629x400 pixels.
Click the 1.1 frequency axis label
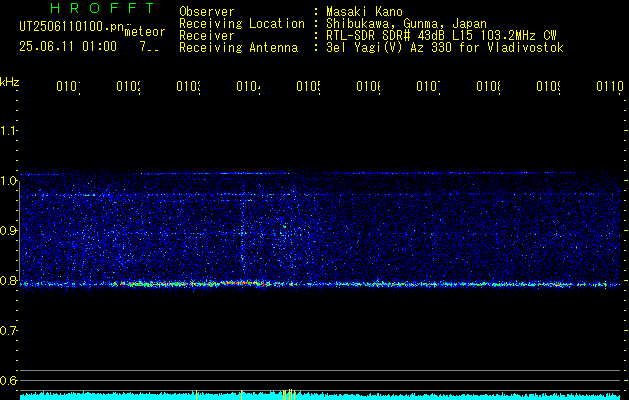[x=8, y=130]
